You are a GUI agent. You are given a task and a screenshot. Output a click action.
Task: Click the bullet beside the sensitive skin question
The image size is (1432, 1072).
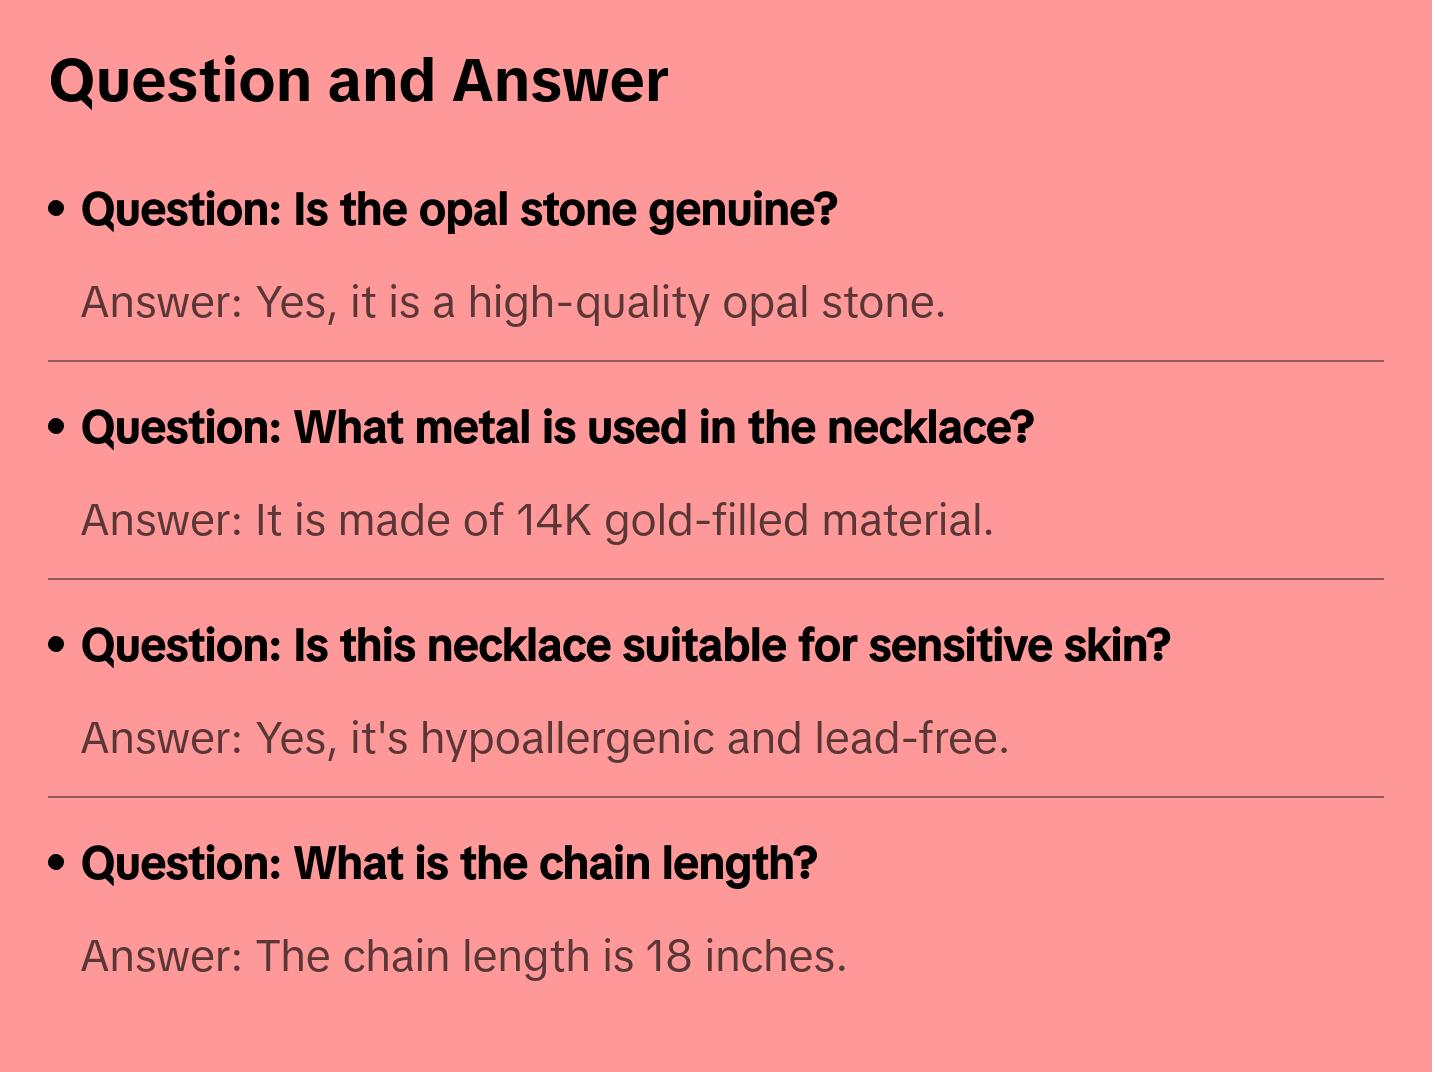pos(57,646)
